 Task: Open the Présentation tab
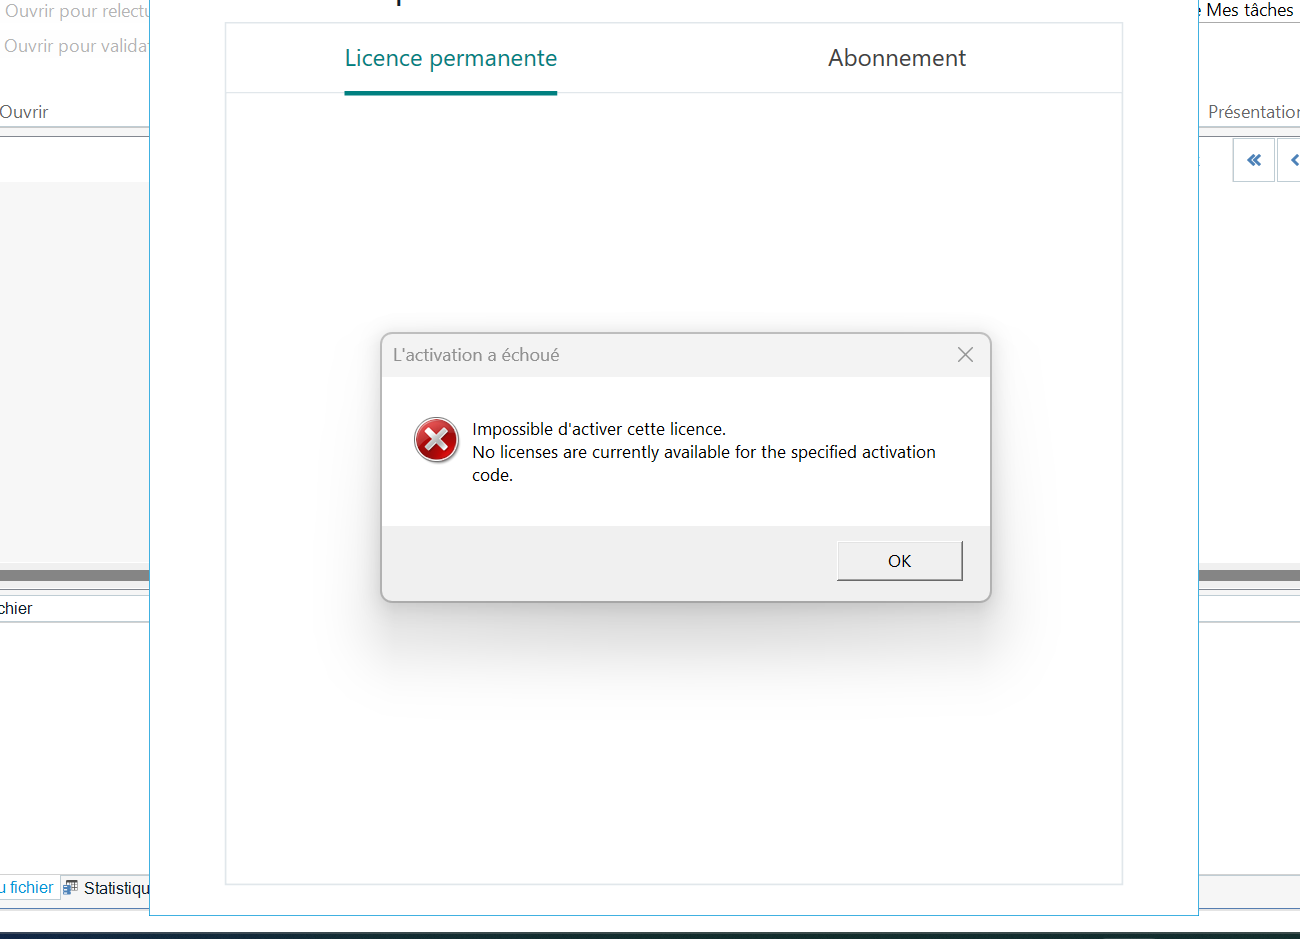coord(1253,111)
